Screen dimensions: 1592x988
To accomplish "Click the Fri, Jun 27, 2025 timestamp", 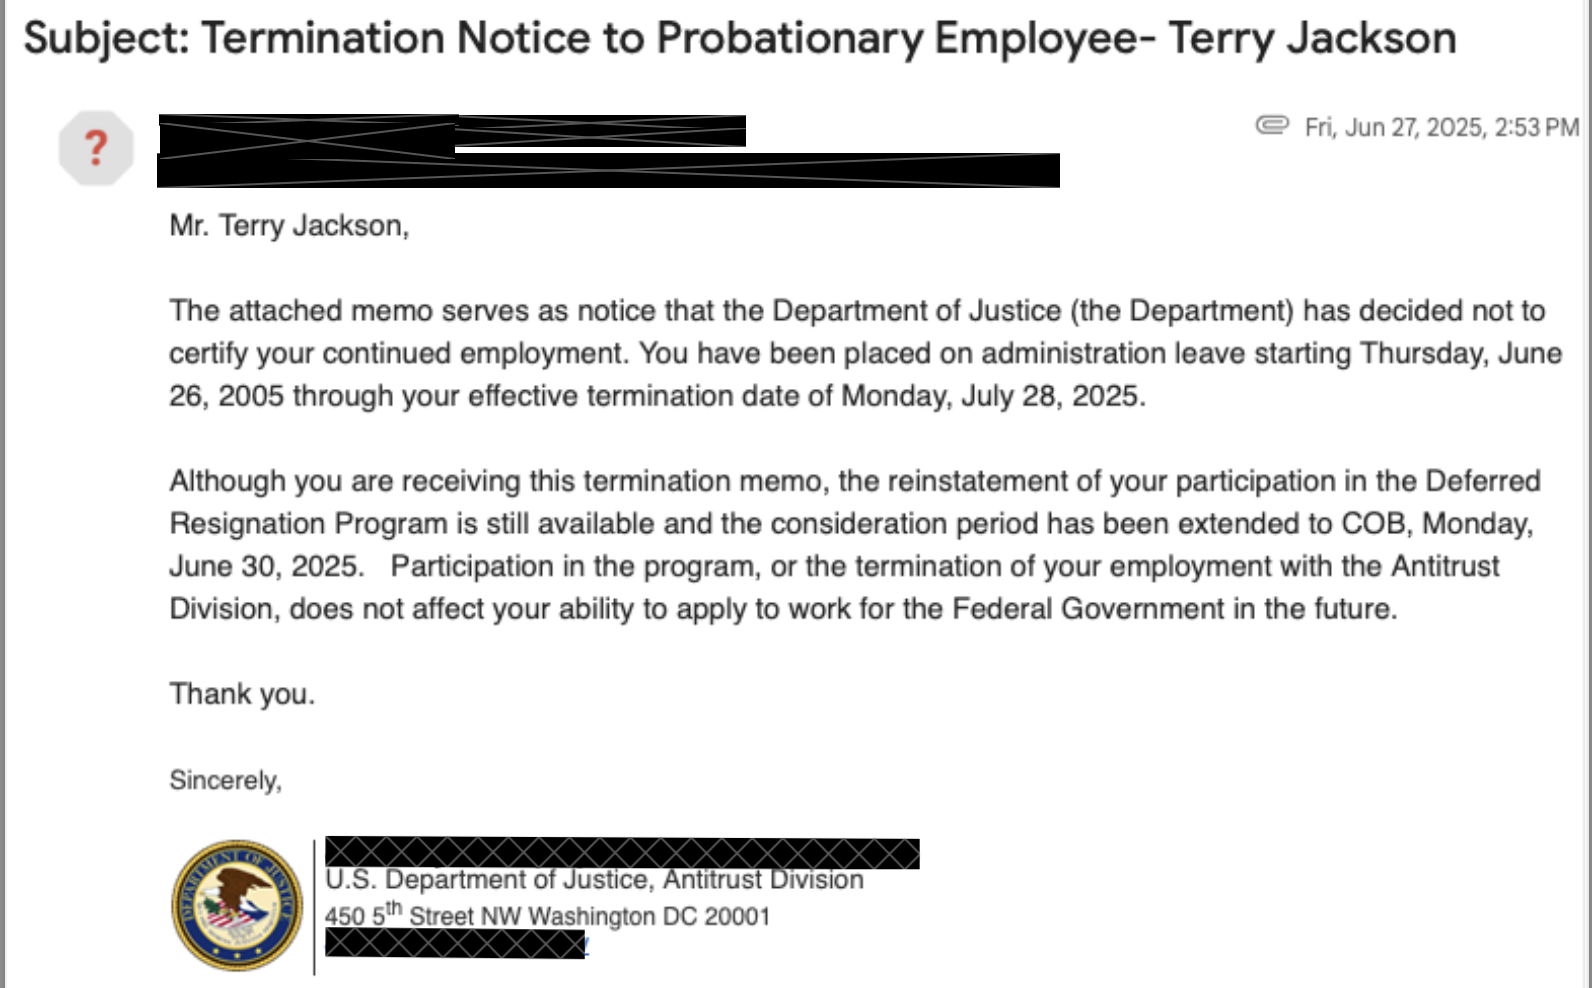I will (1441, 127).
